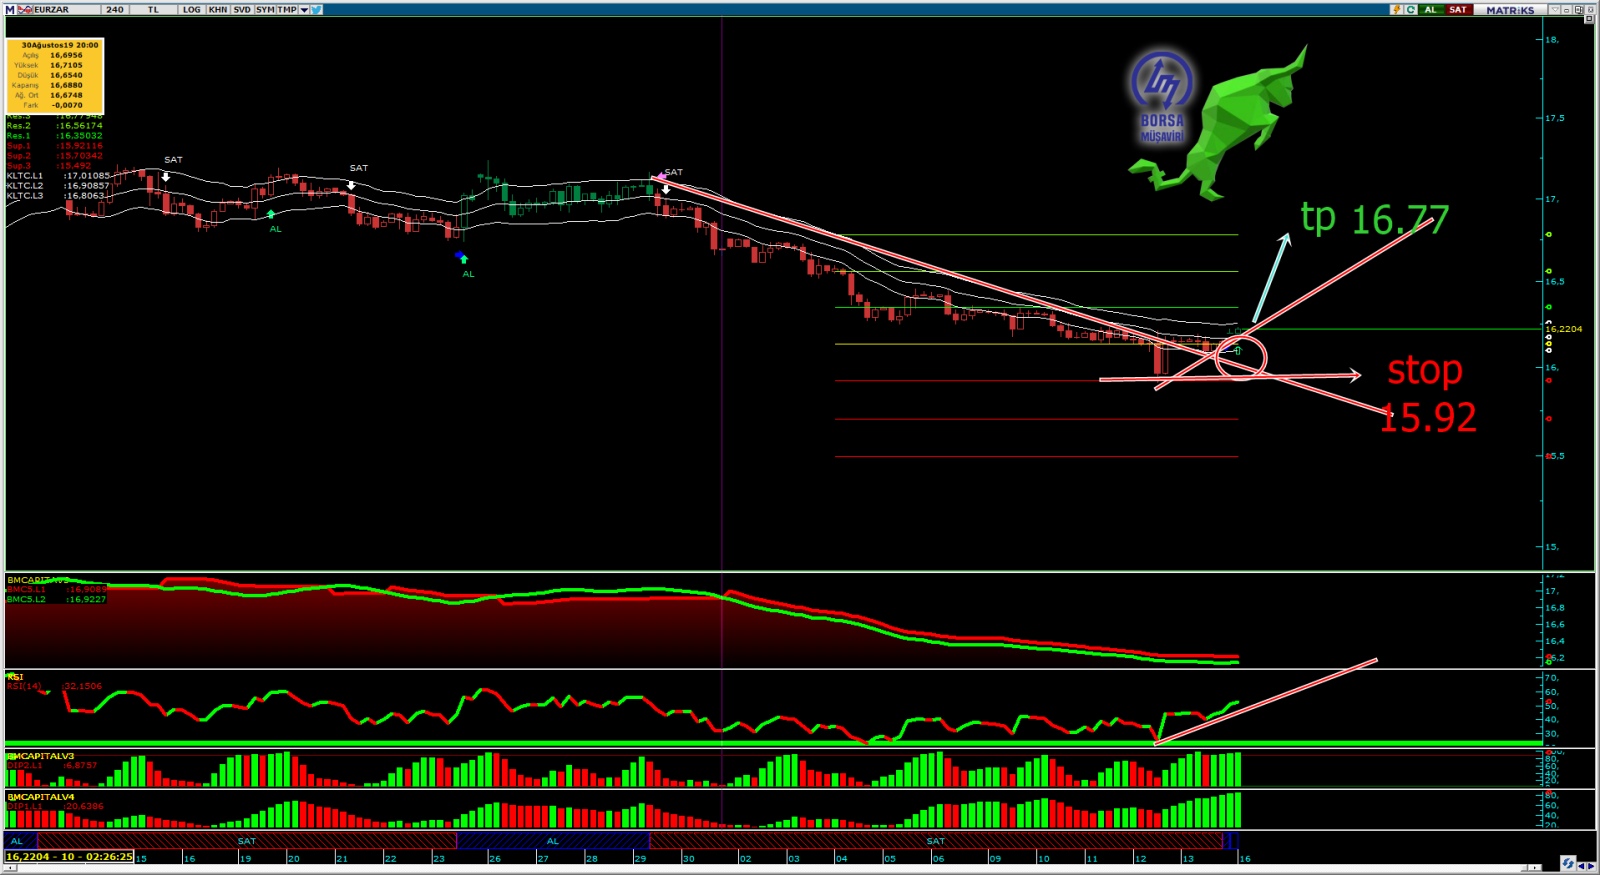Toggle the TMP template option
Screen dimensions: 1600x875
(287, 9)
